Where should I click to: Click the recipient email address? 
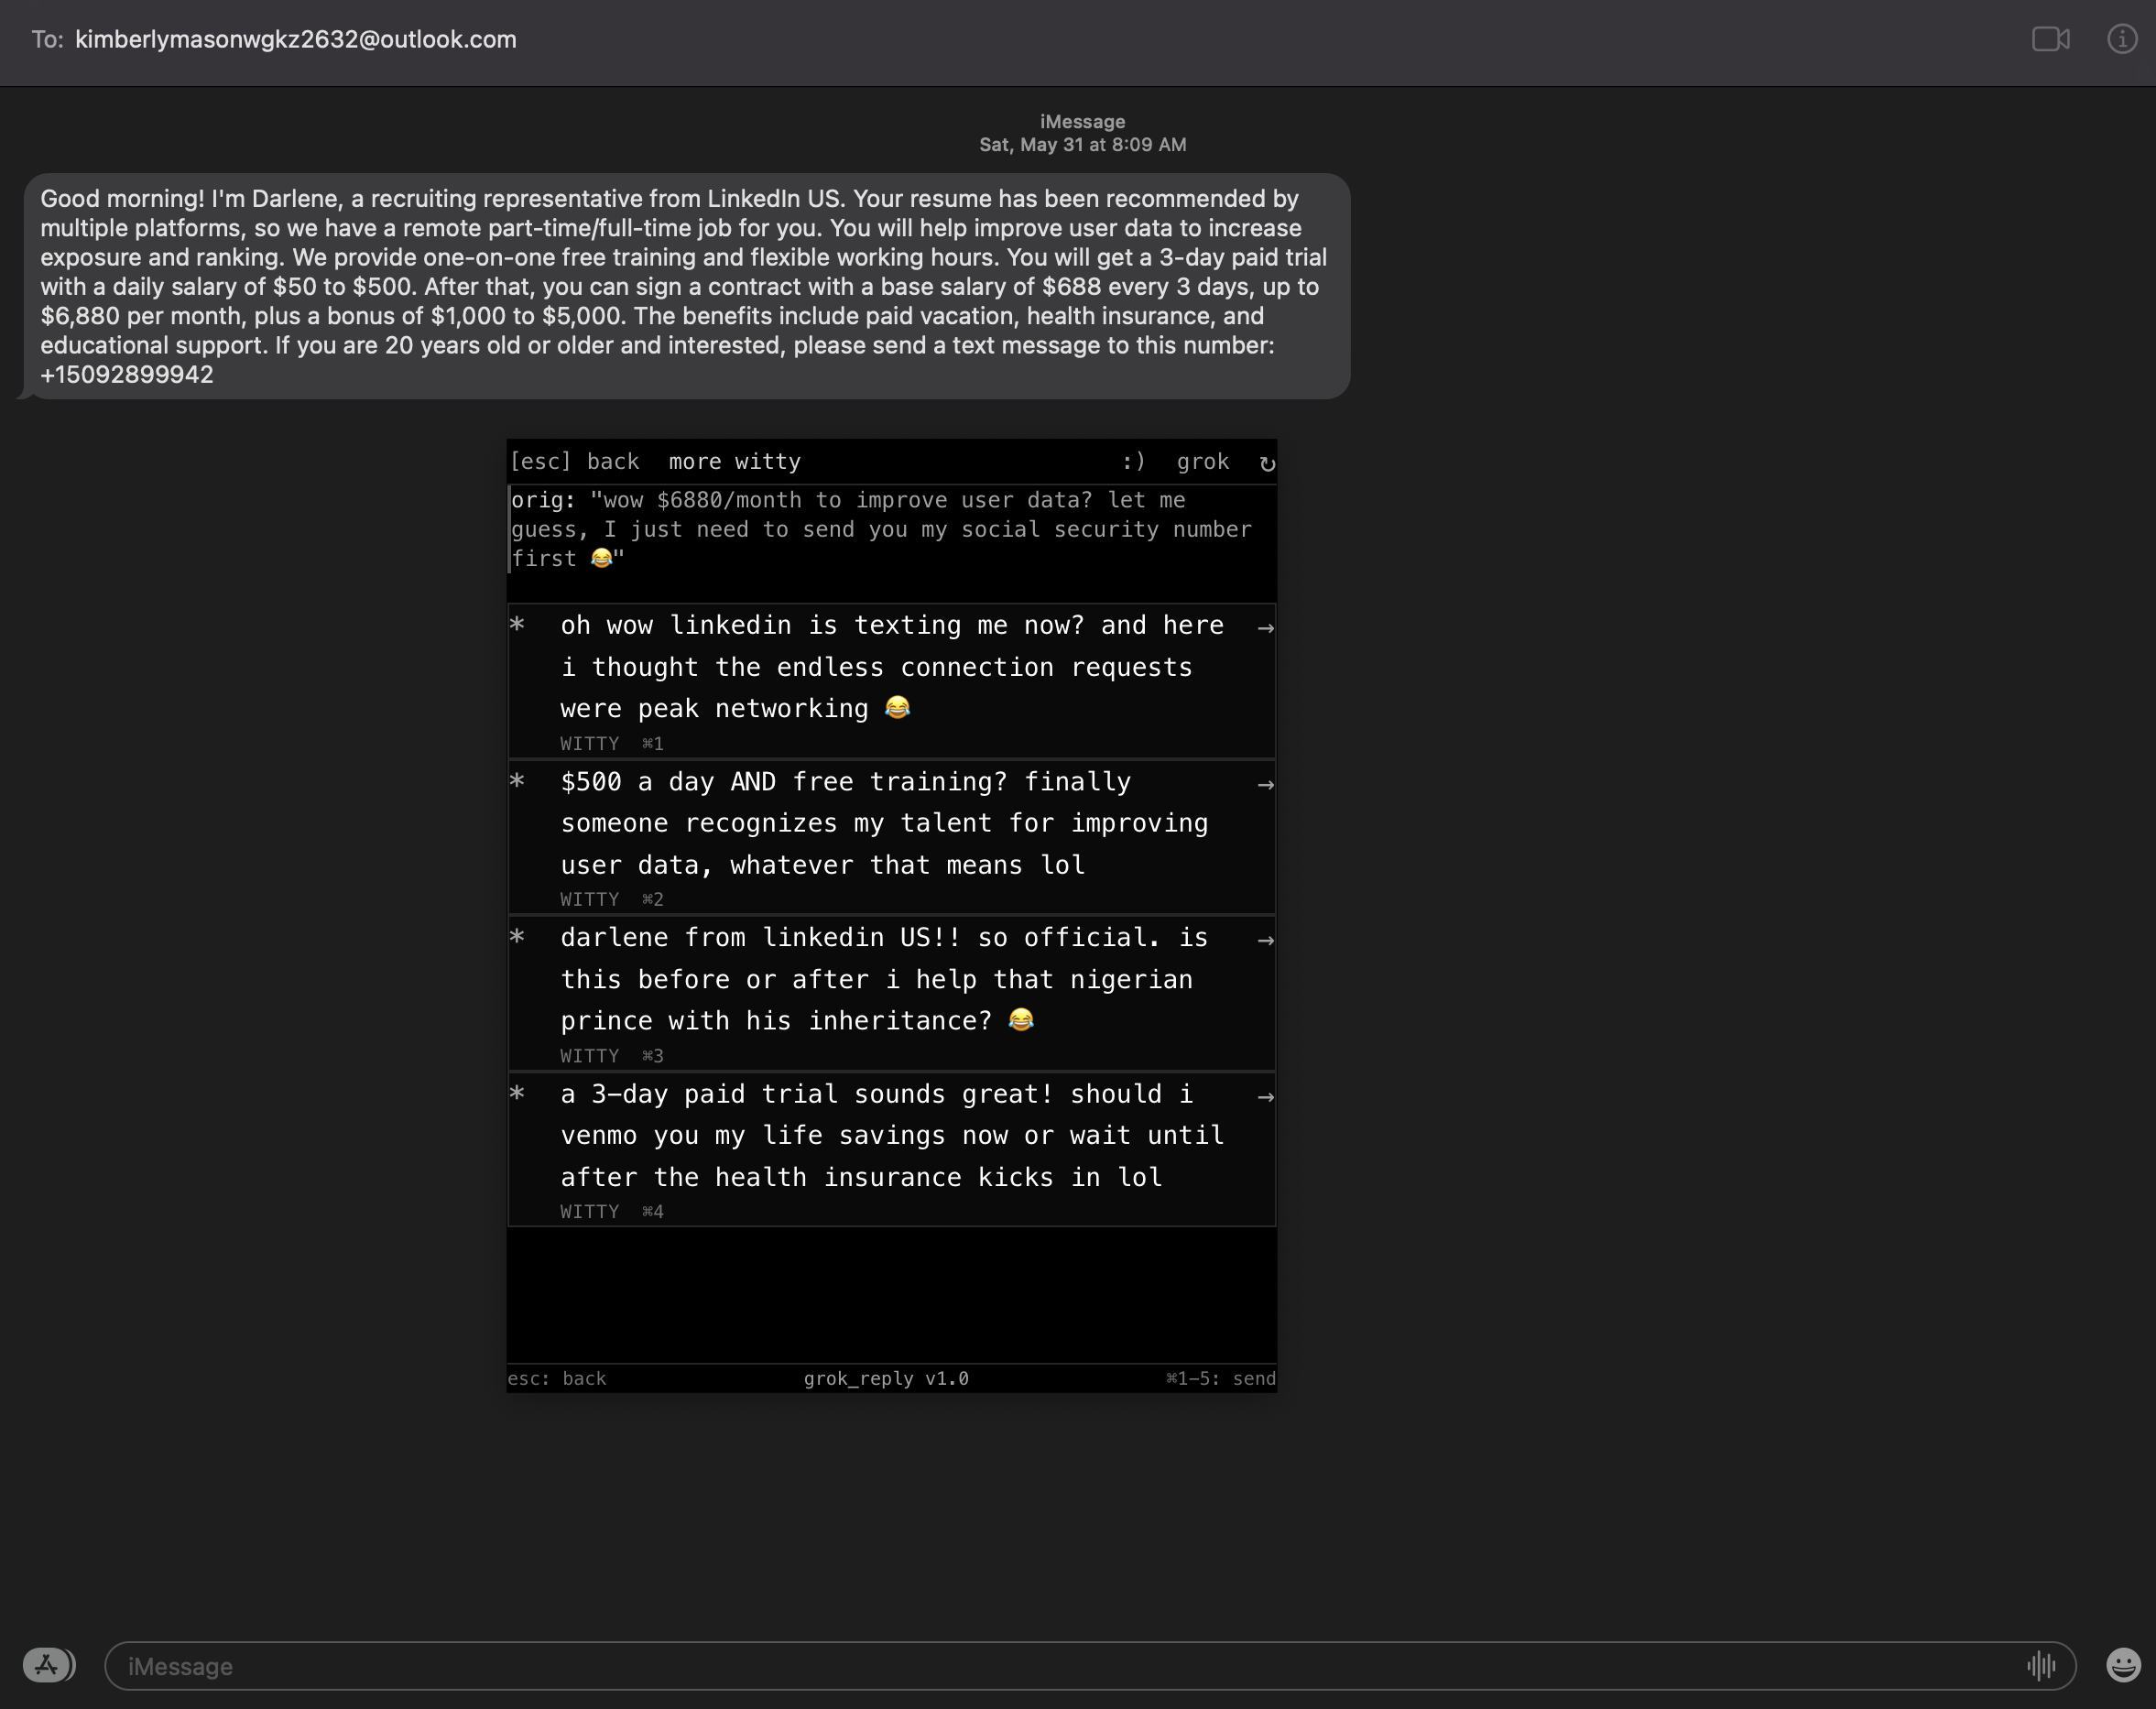(x=296, y=39)
